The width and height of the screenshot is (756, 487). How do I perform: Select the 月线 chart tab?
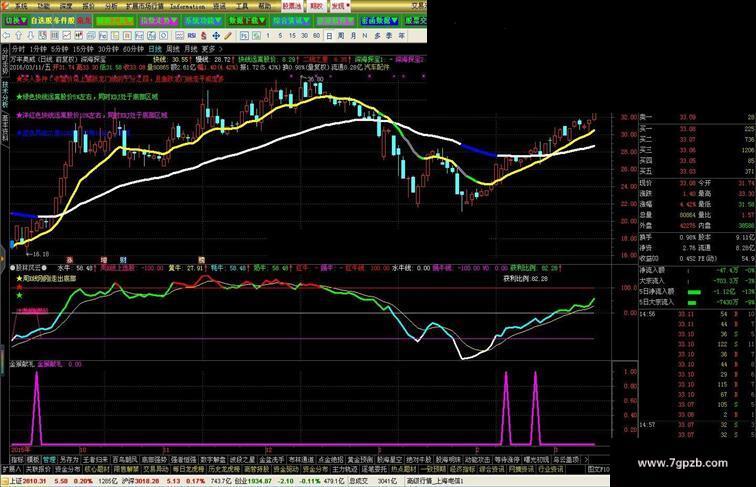[190, 49]
